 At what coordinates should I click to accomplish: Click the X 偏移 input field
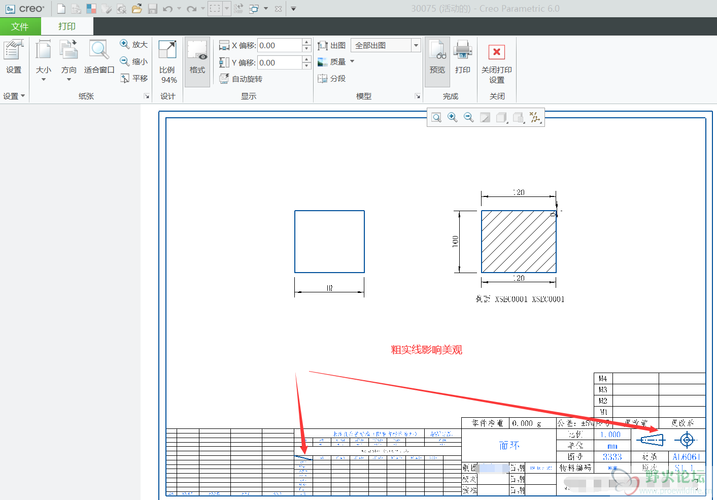pyautogui.click(x=279, y=45)
